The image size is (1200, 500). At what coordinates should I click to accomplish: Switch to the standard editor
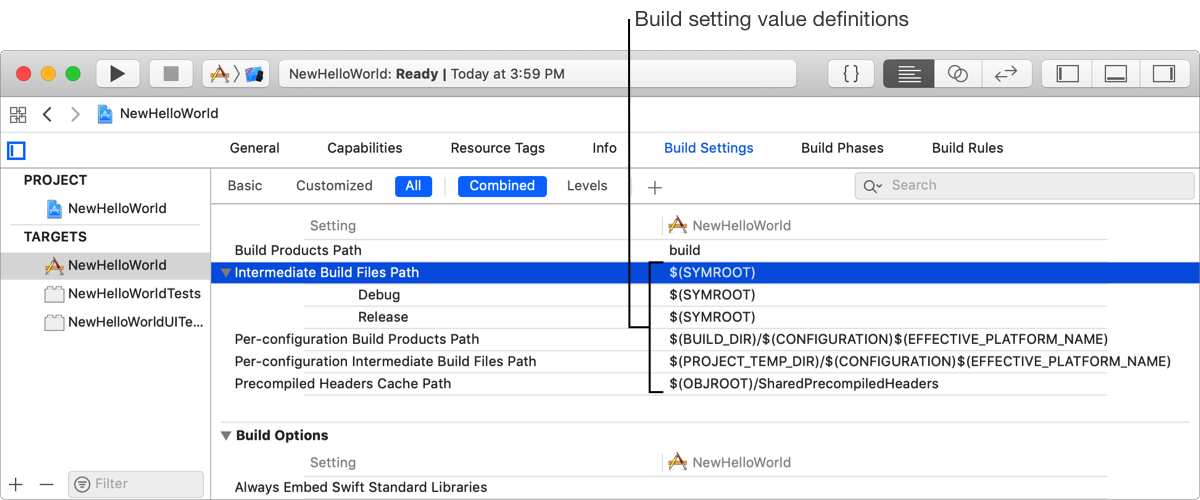909,73
